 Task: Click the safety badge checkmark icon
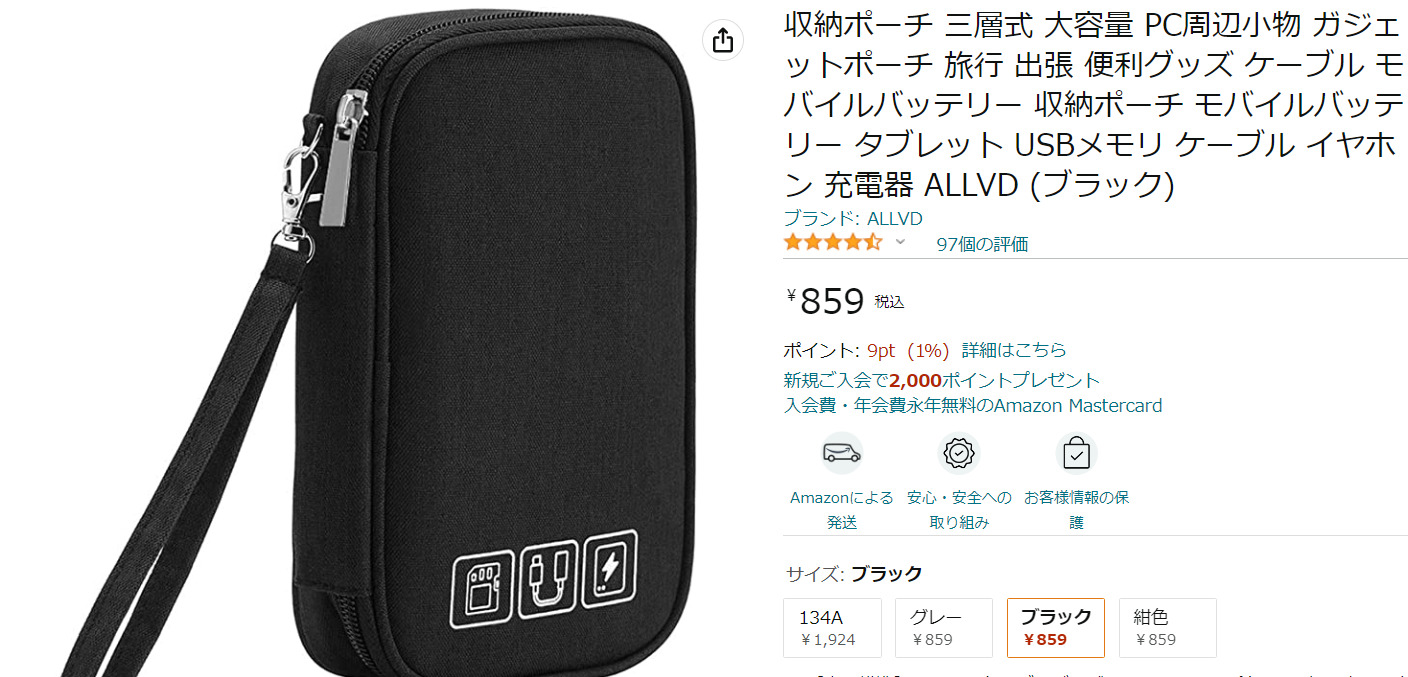(959, 453)
